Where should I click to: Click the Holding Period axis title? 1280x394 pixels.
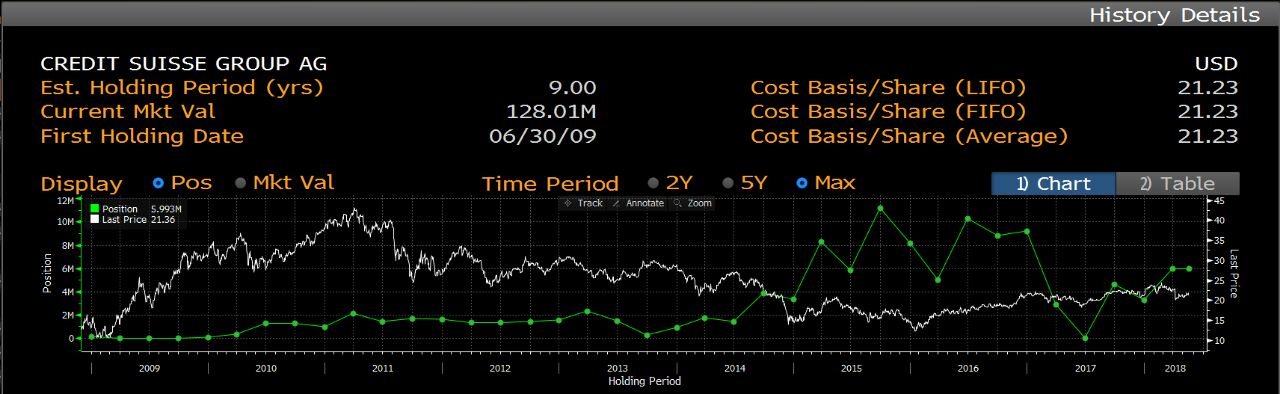(x=644, y=381)
